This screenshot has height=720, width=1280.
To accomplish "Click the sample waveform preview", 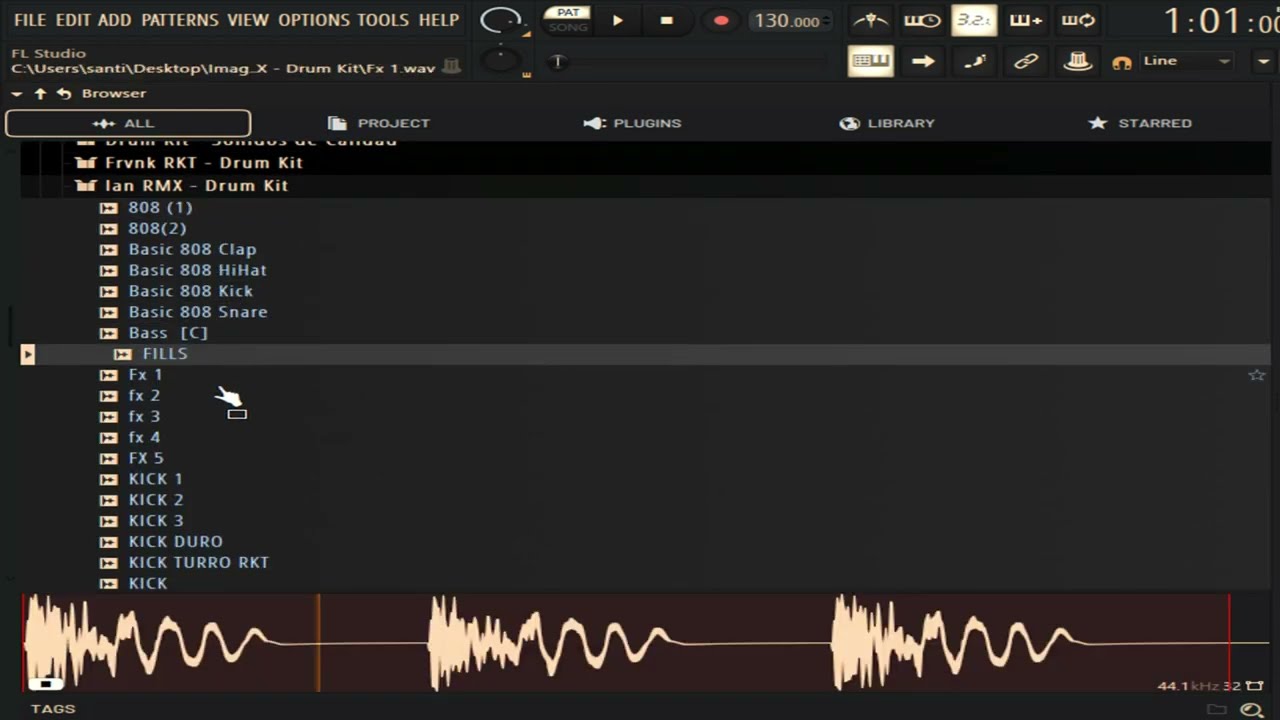I will [646, 643].
